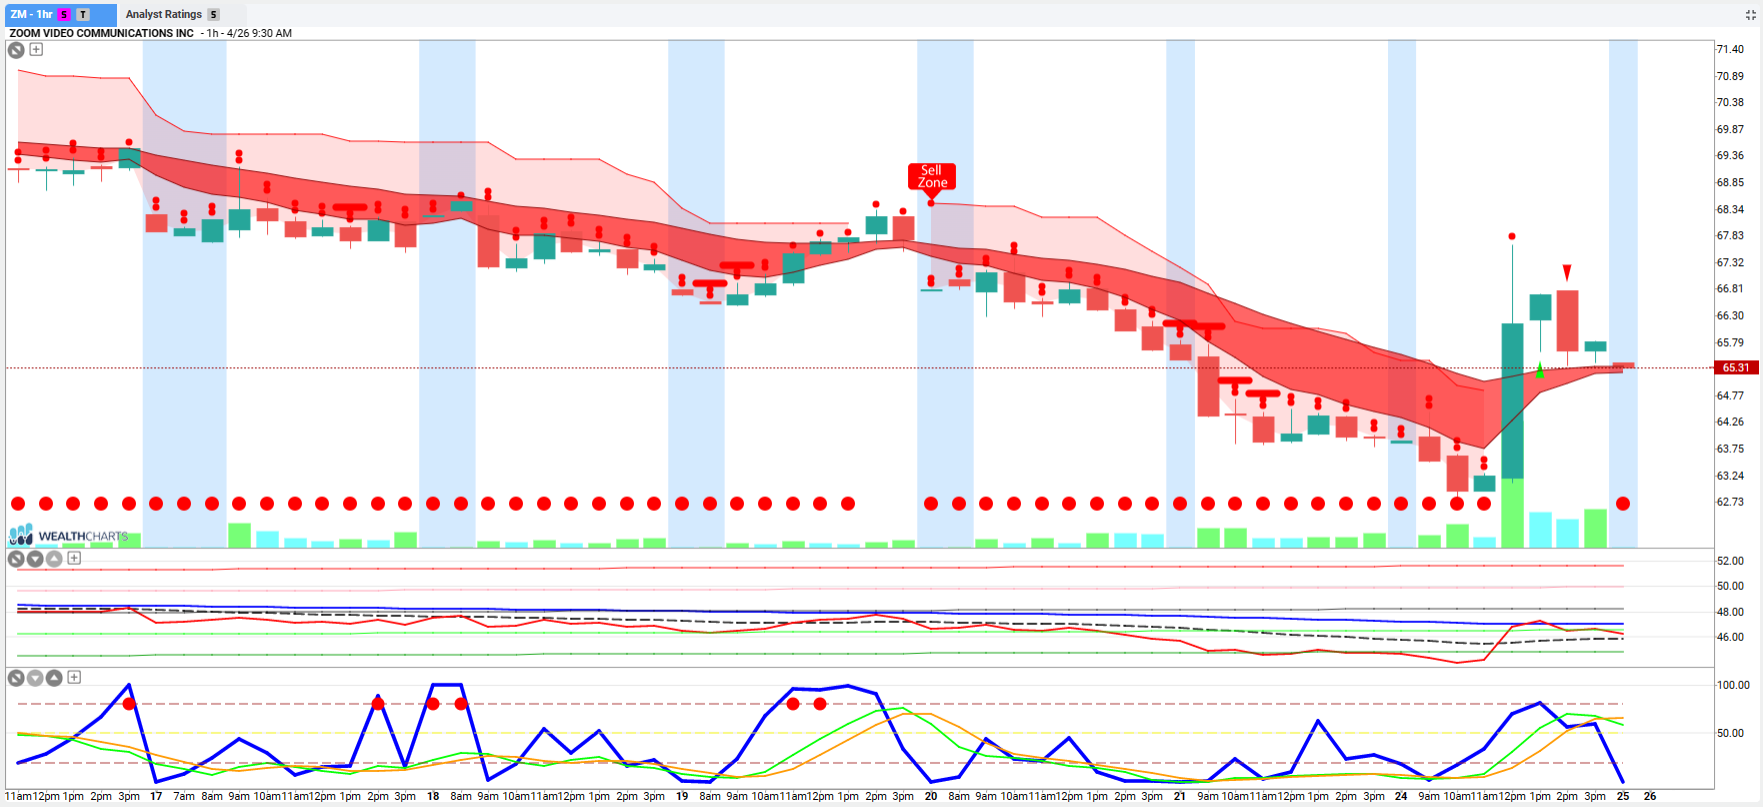Add indicator to bottom oscillator pane plus icon
The image size is (1763, 807).
click(74, 677)
